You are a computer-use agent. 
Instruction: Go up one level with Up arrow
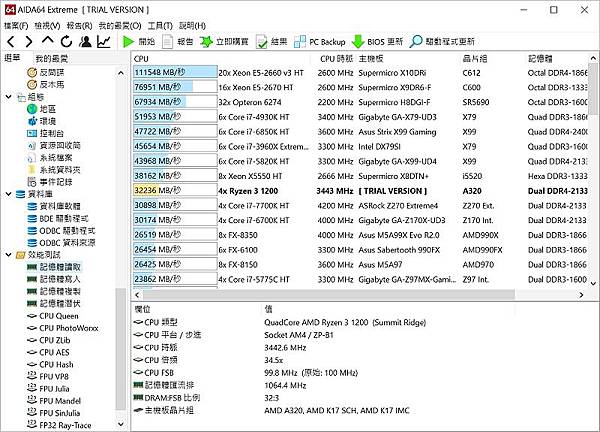point(47,41)
